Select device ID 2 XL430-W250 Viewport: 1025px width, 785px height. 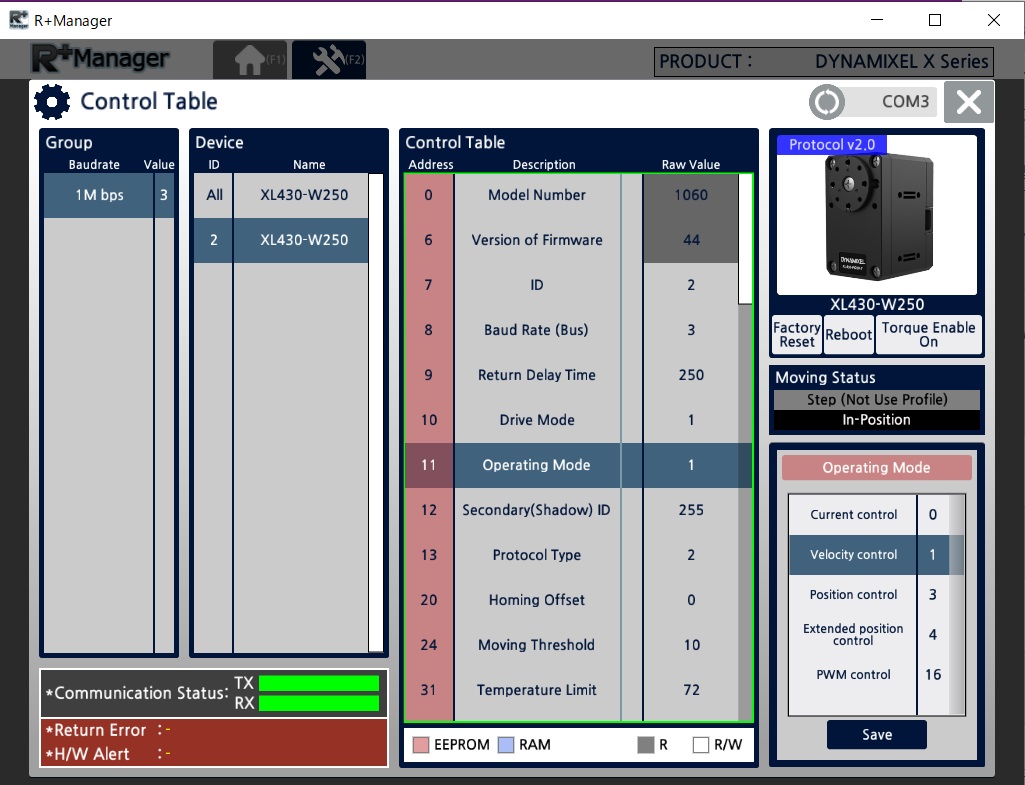(x=281, y=240)
